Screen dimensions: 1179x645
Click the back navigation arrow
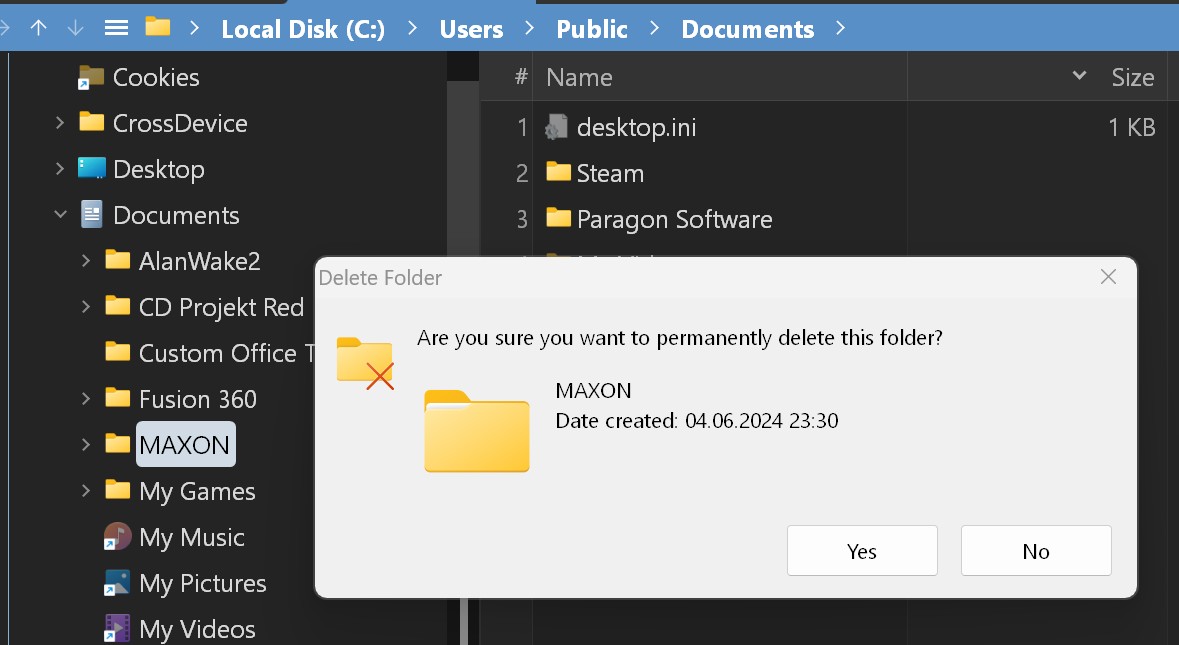pos(5,28)
